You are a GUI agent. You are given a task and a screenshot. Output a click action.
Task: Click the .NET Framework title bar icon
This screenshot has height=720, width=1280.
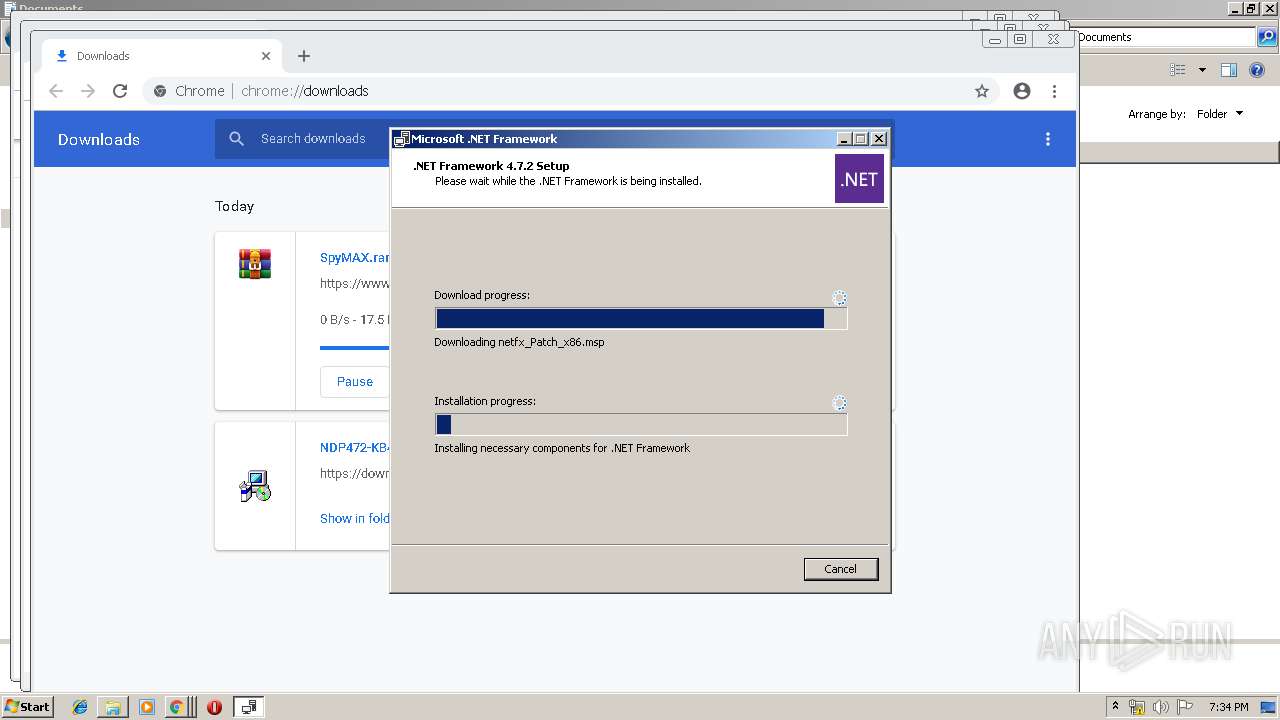click(x=402, y=139)
